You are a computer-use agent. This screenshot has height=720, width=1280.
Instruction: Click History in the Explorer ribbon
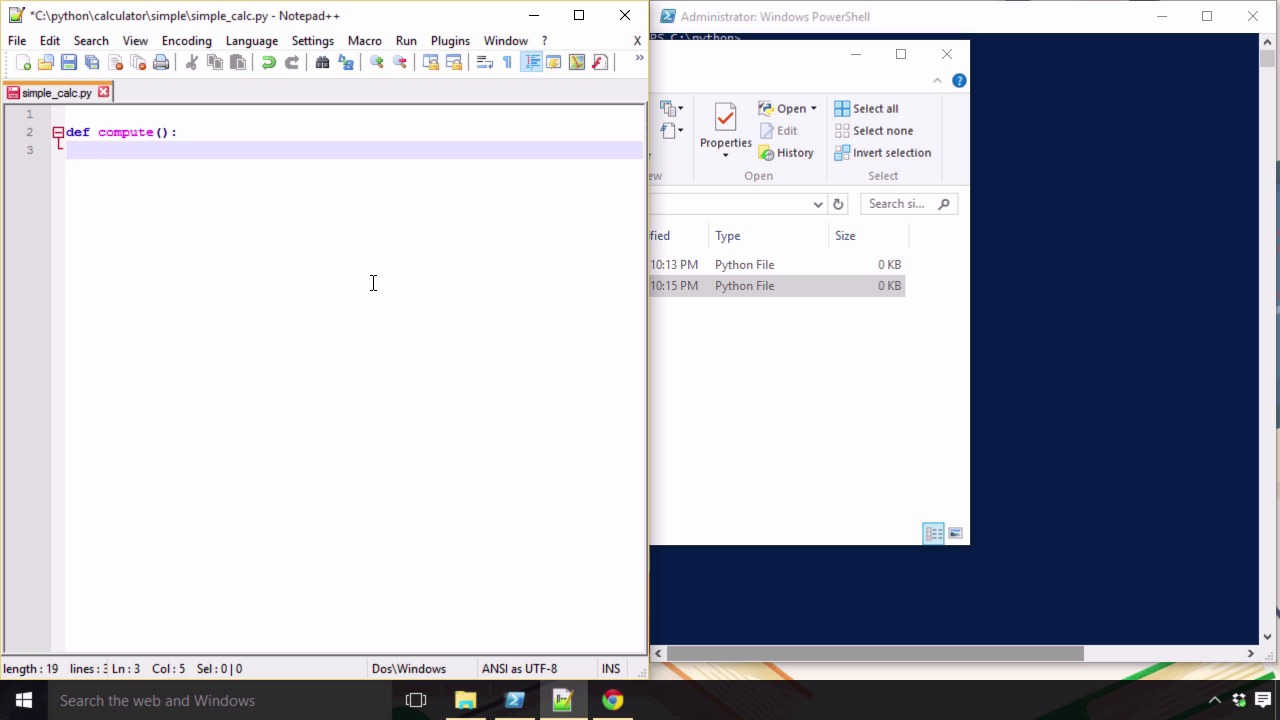(x=786, y=153)
